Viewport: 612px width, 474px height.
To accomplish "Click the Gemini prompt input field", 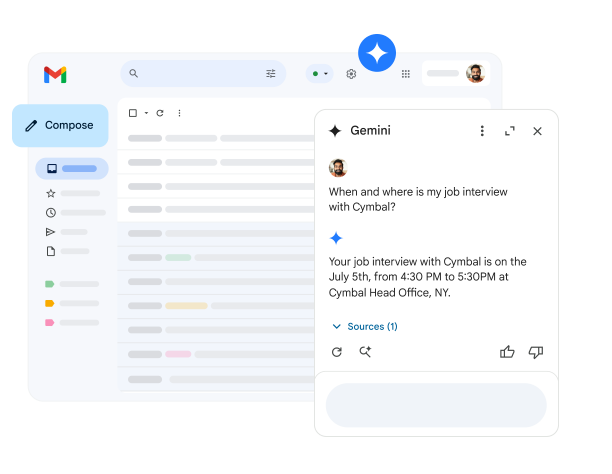I will 436,405.
